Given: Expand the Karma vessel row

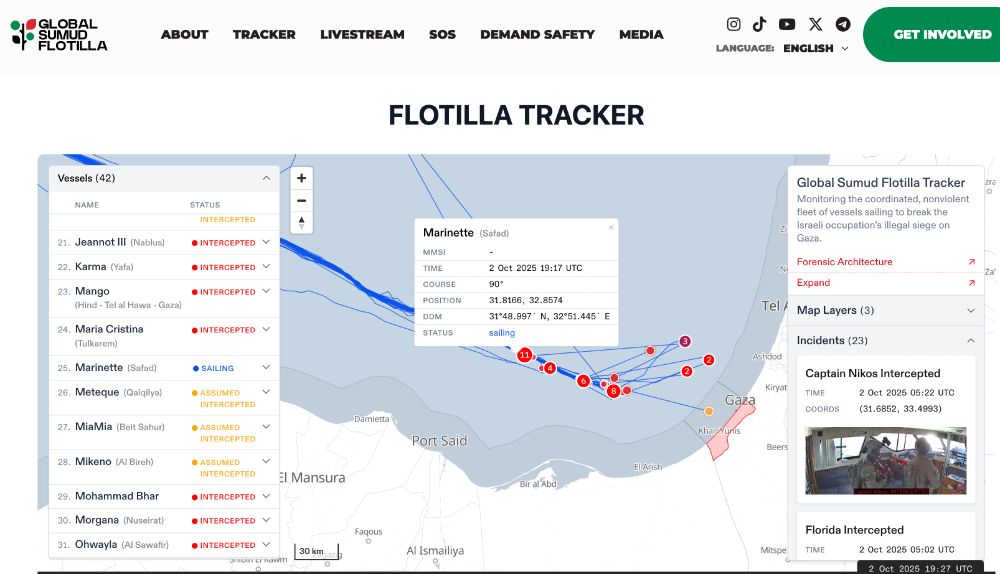Looking at the screenshot, I should [x=267, y=267].
